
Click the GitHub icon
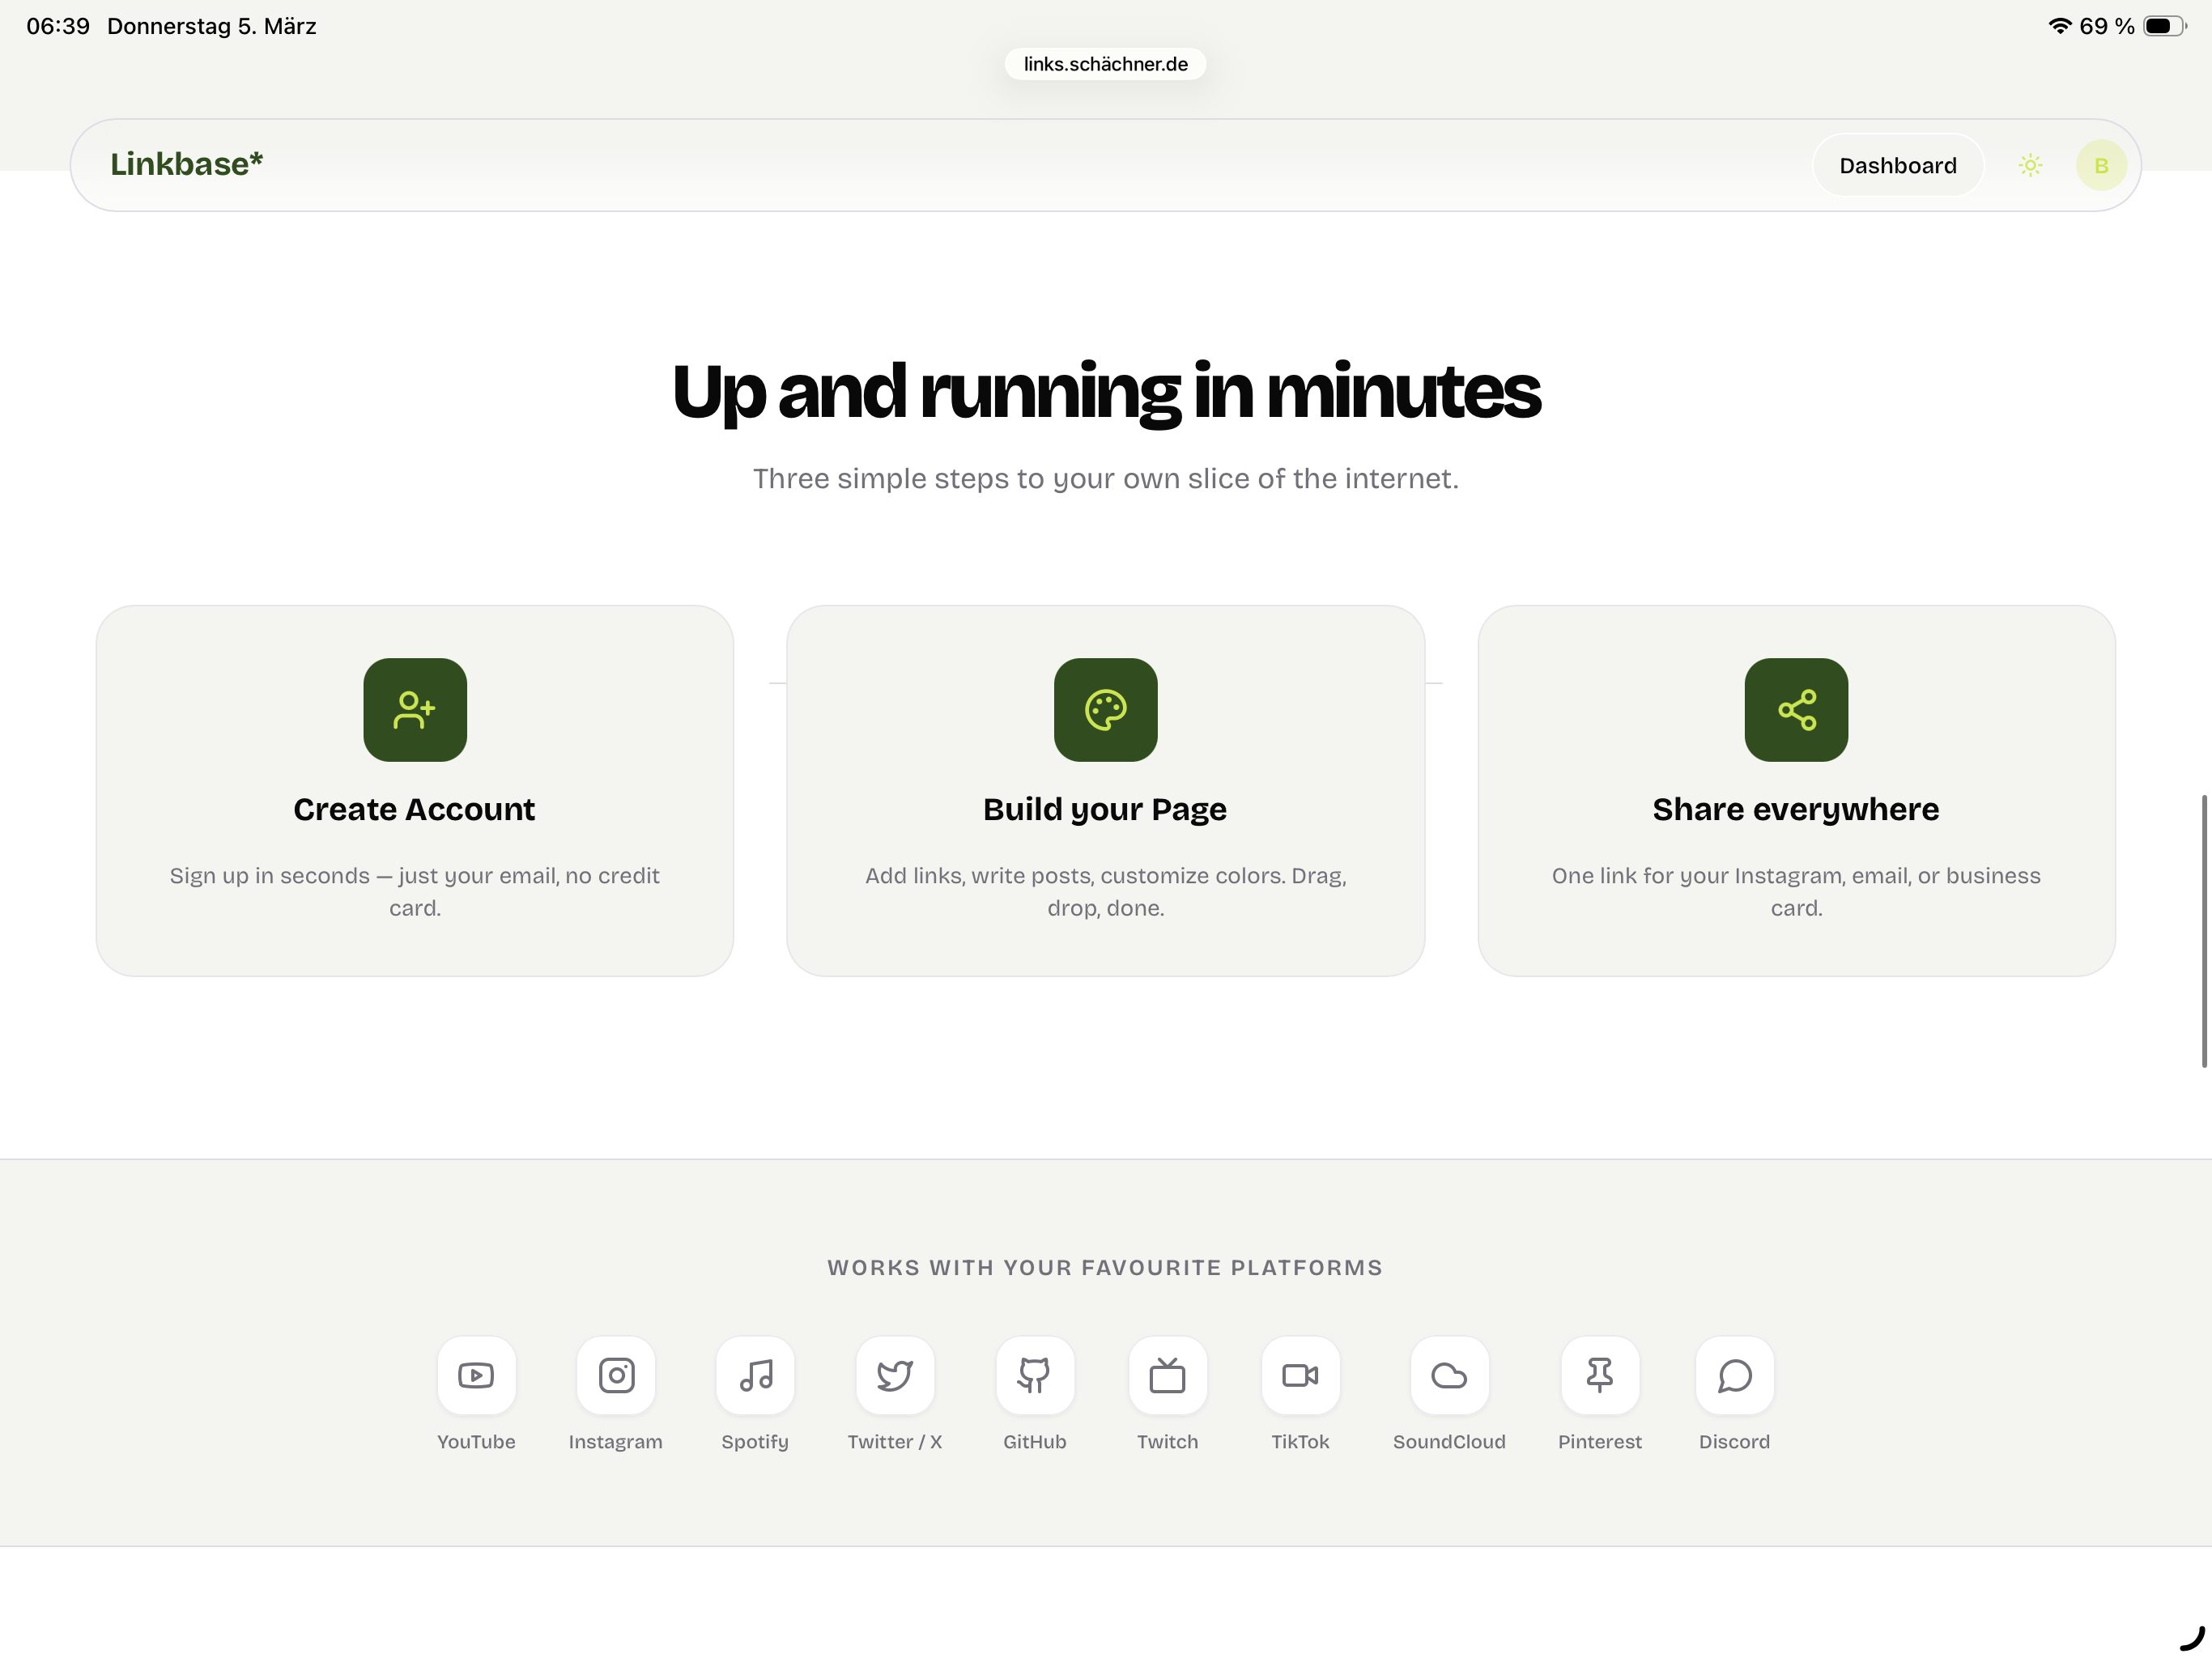tap(1035, 1376)
